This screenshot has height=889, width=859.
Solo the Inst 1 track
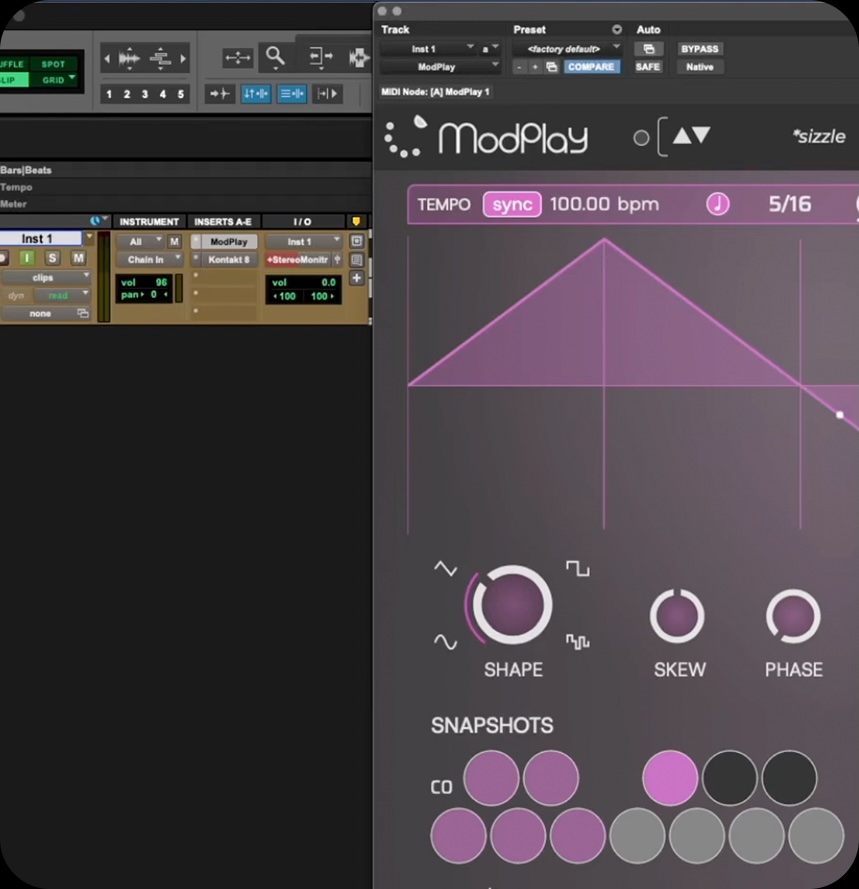pos(52,258)
